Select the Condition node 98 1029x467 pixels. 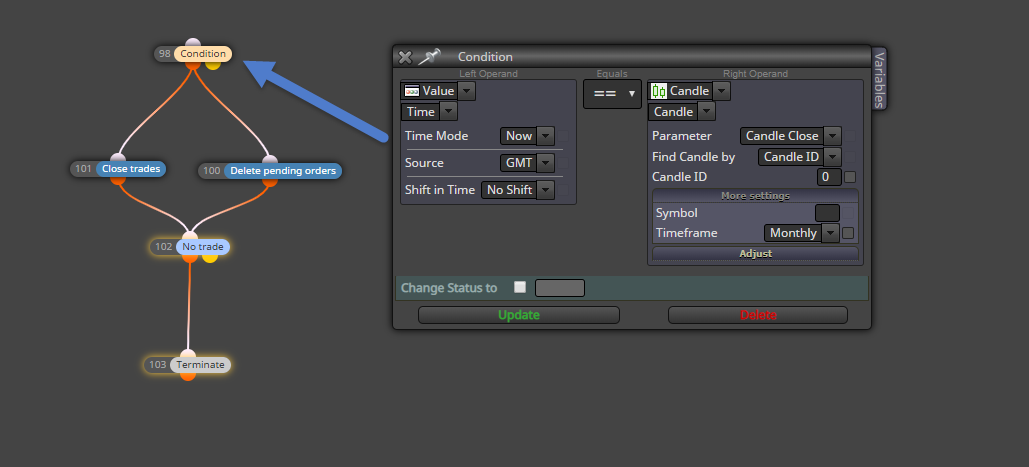coord(203,54)
